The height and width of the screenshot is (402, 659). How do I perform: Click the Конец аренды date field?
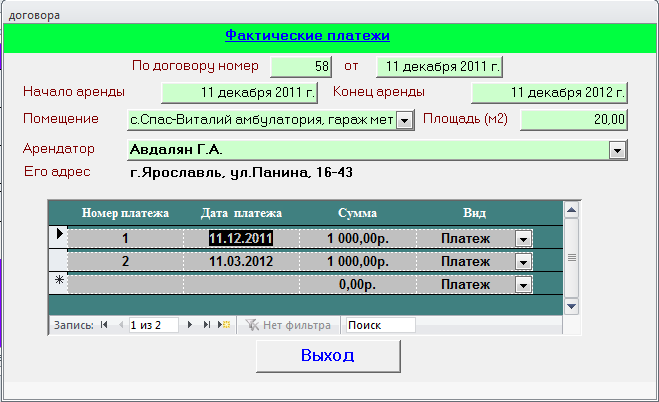[549, 92]
